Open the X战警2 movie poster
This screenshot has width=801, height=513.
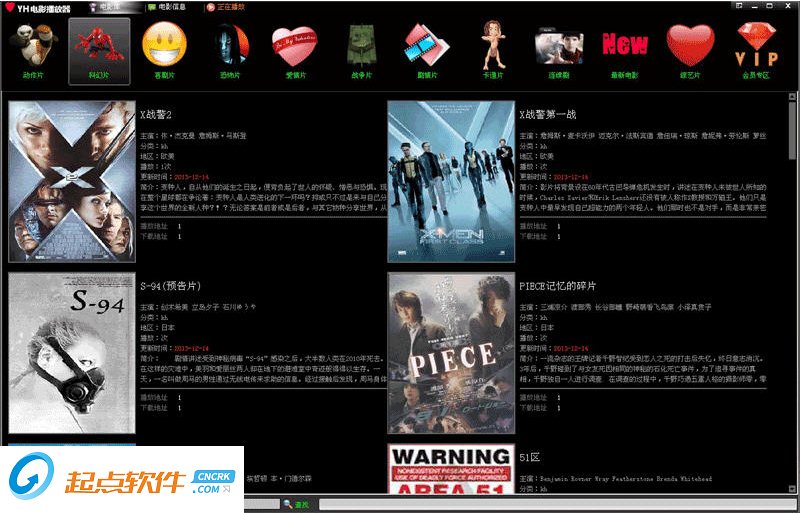point(72,181)
